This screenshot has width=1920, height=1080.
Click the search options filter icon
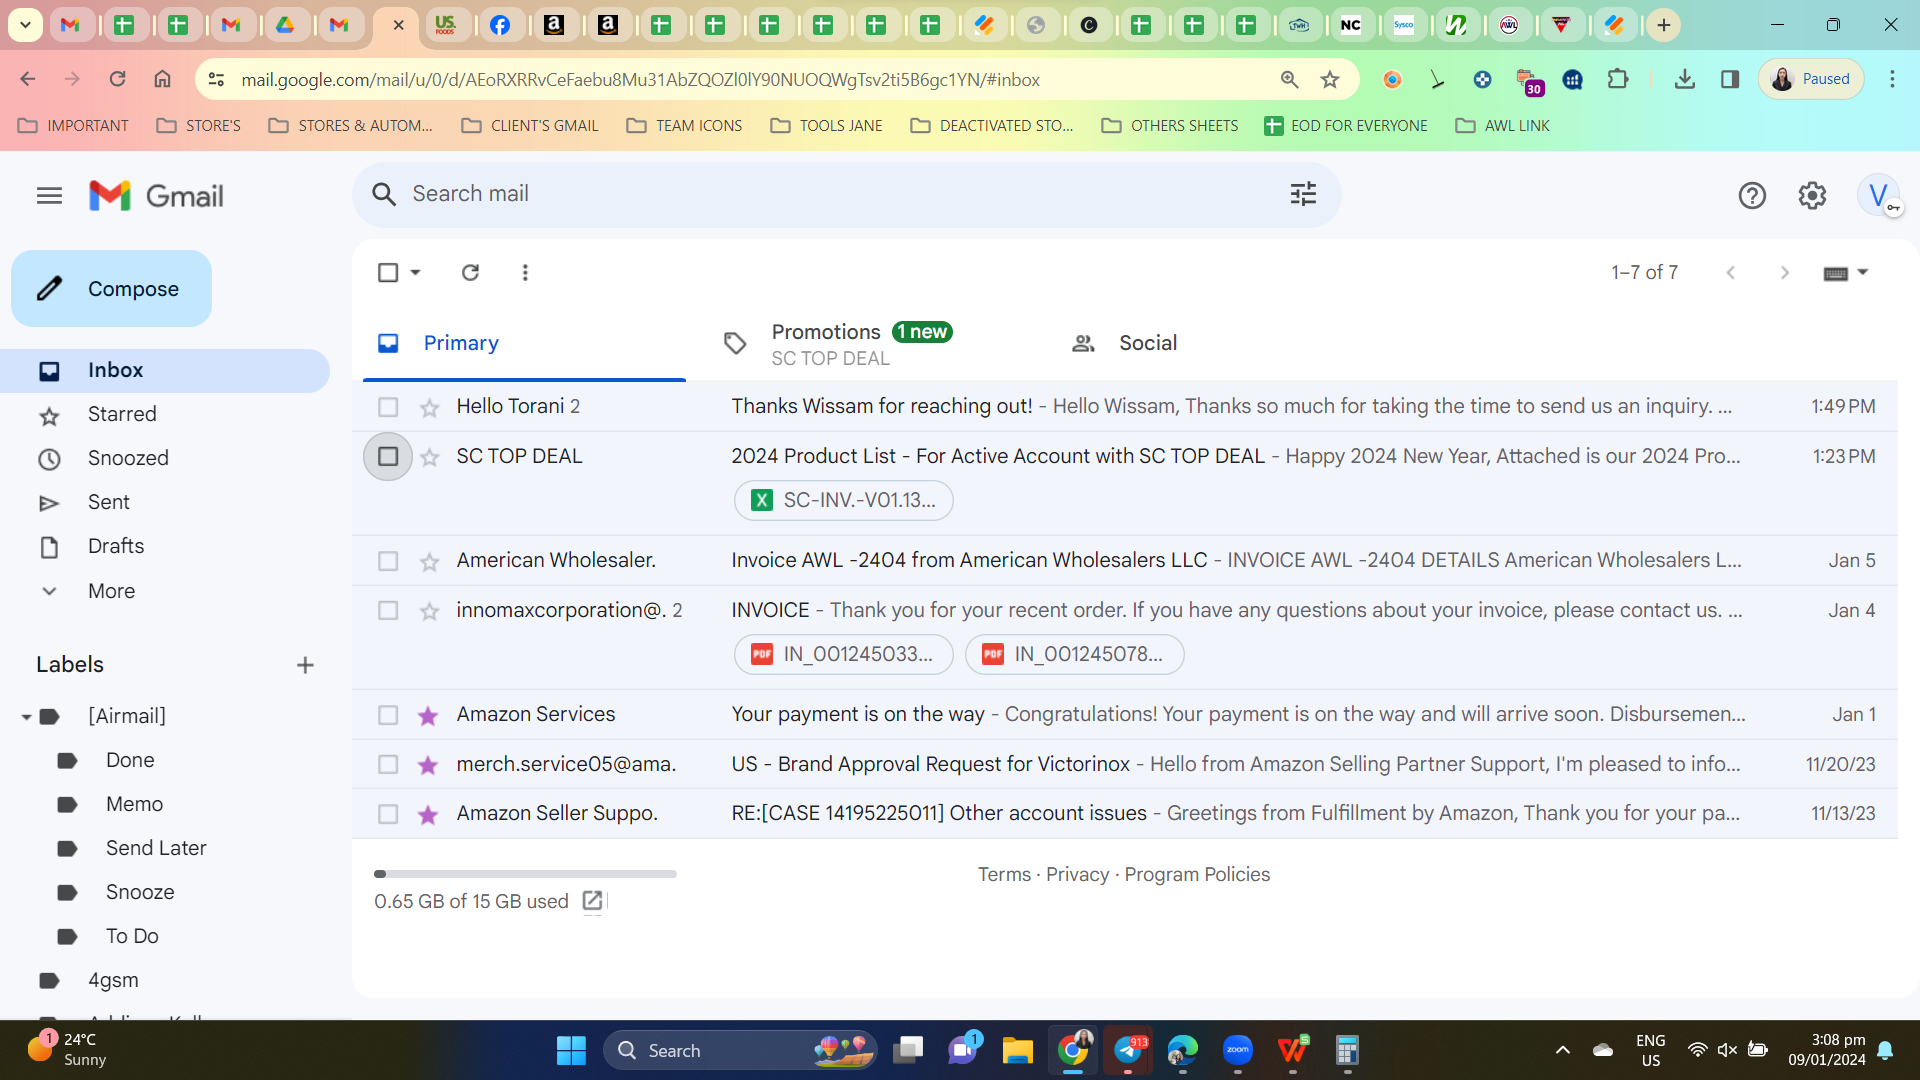pyautogui.click(x=1303, y=194)
